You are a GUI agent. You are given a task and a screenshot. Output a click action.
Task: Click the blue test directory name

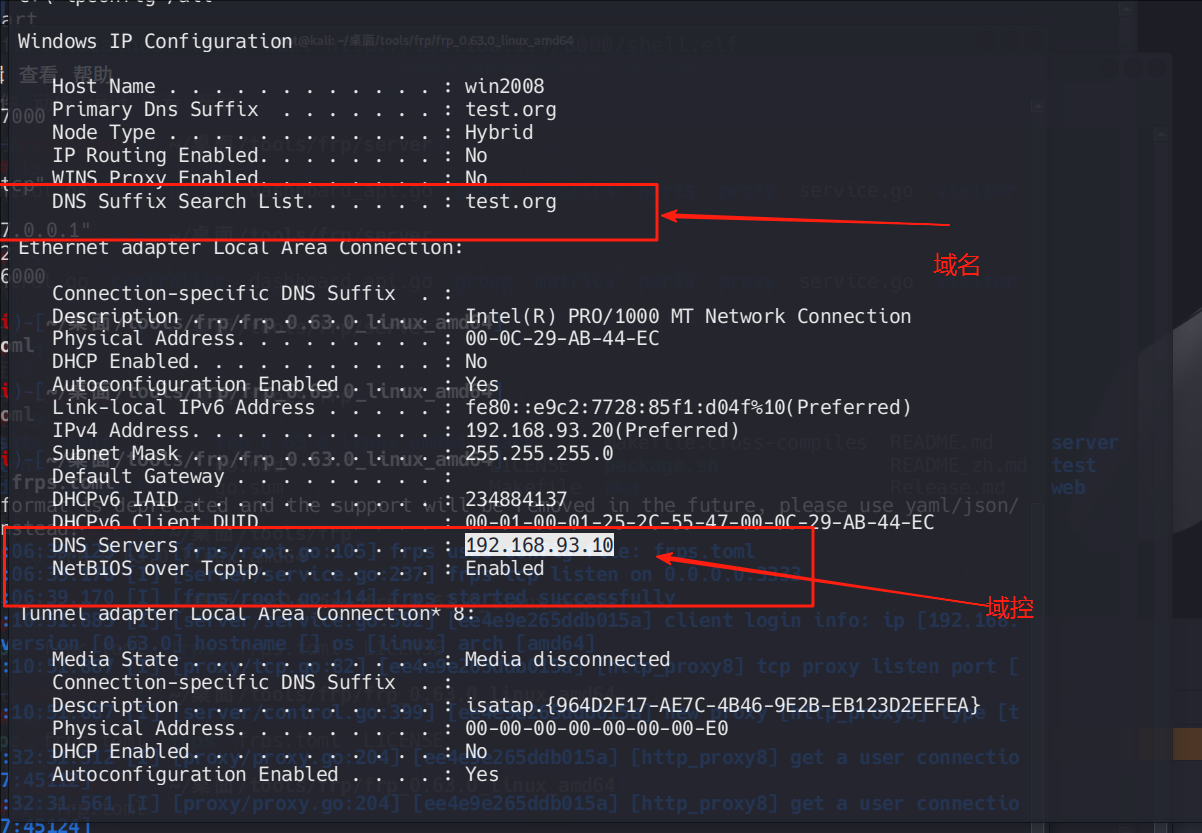pos(1073,465)
